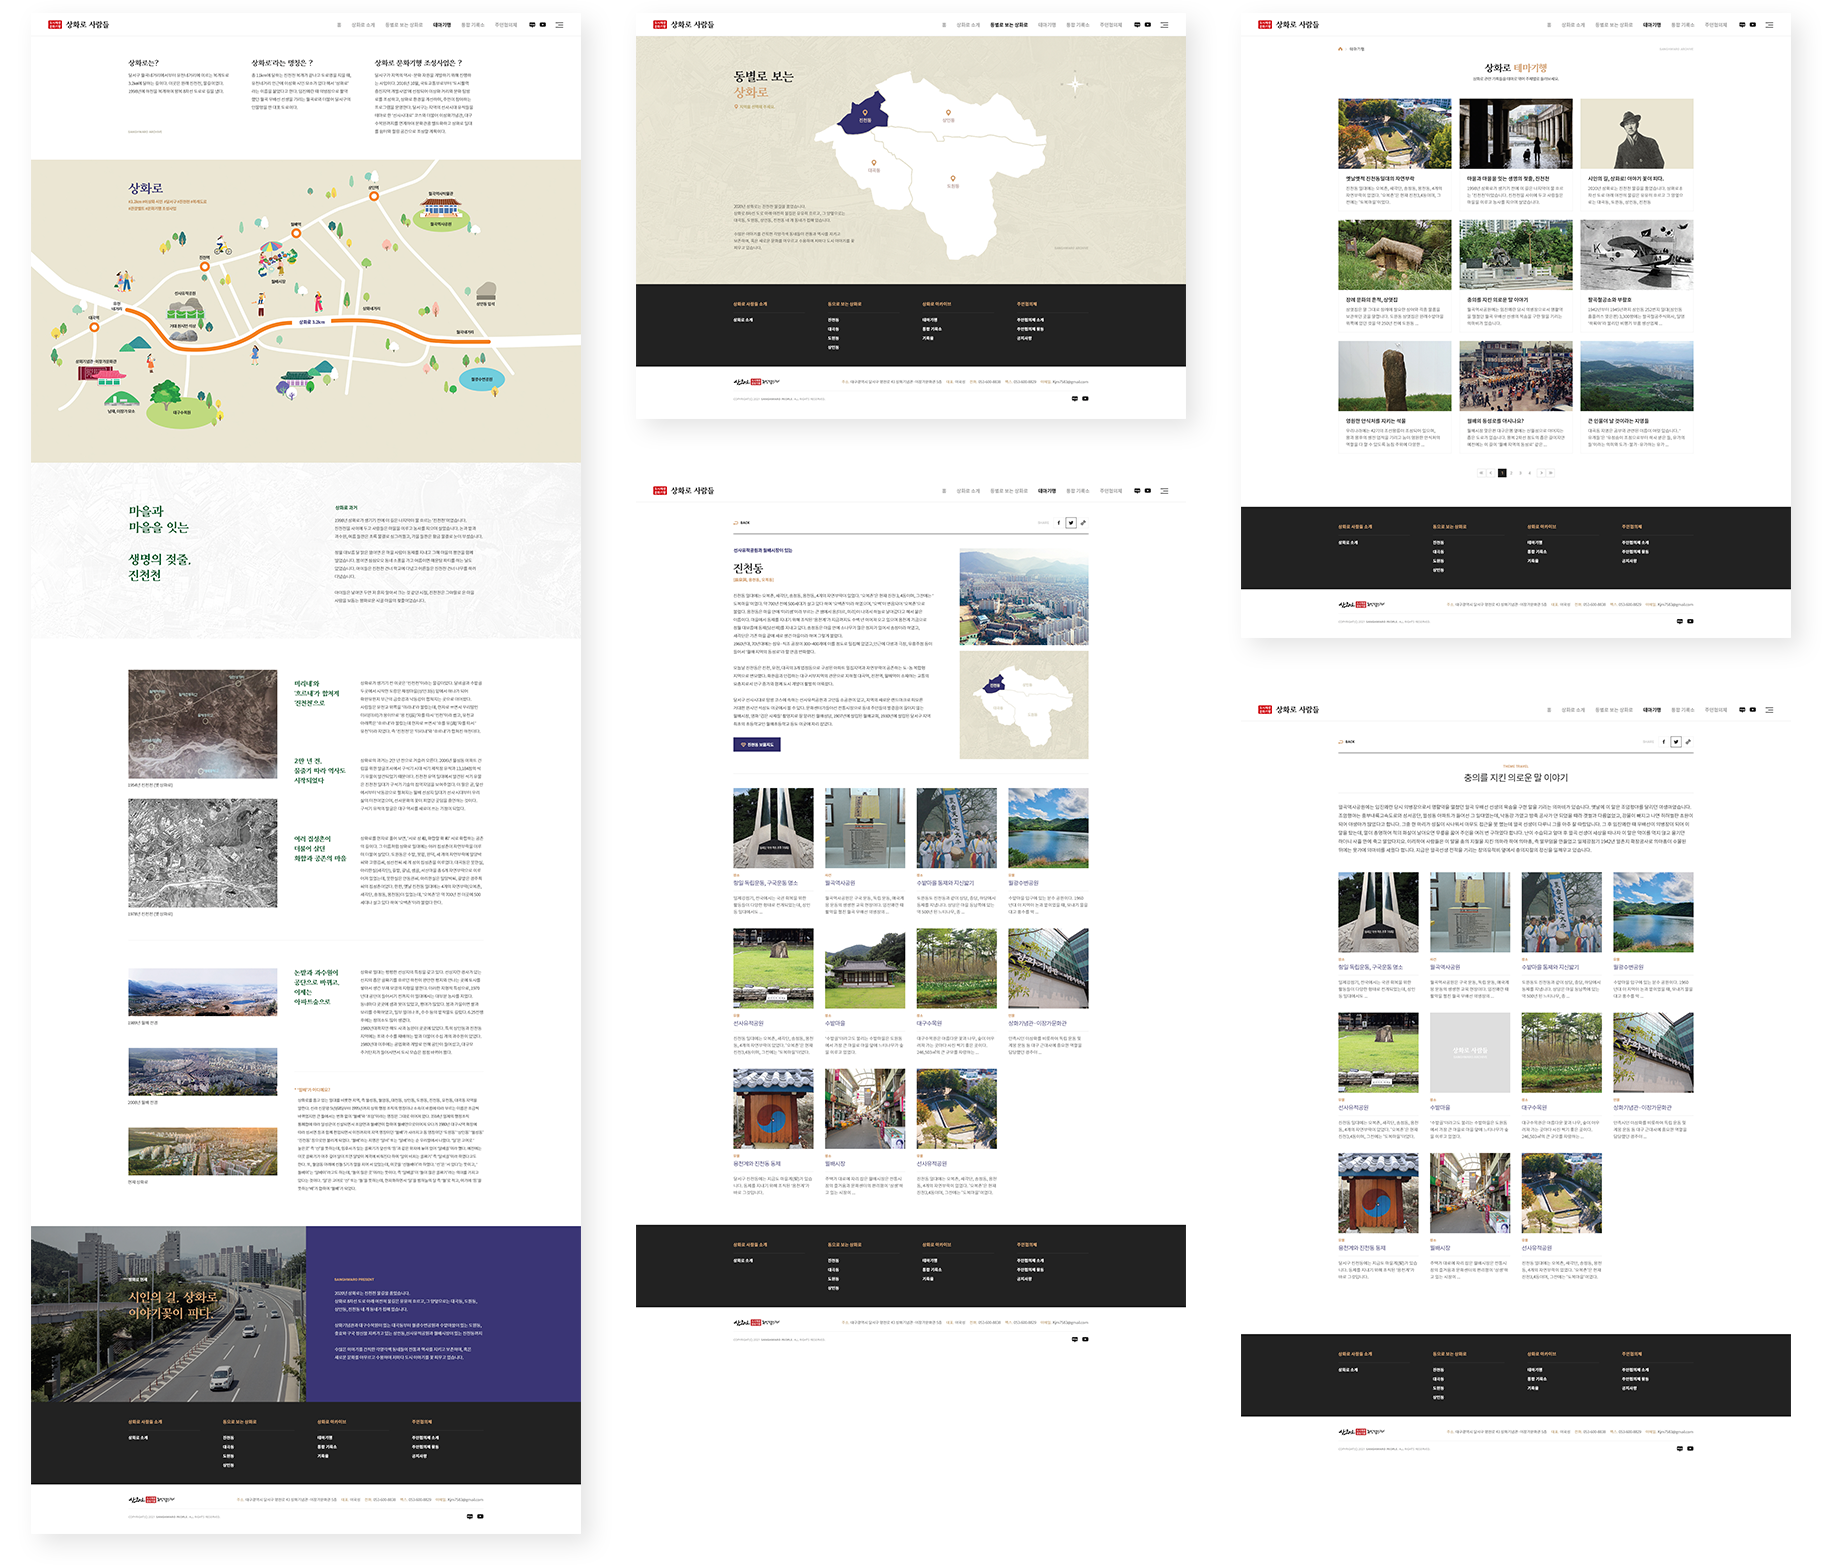
Task: Click blog icon in left home page header
Action: [532, 25]
